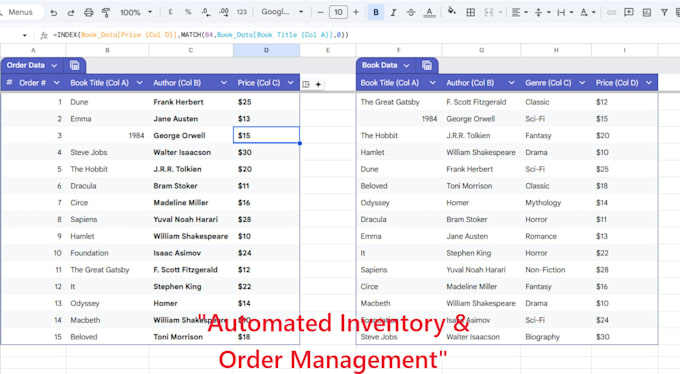Select cell with price $15 for 1984 order

coord(266,135)
